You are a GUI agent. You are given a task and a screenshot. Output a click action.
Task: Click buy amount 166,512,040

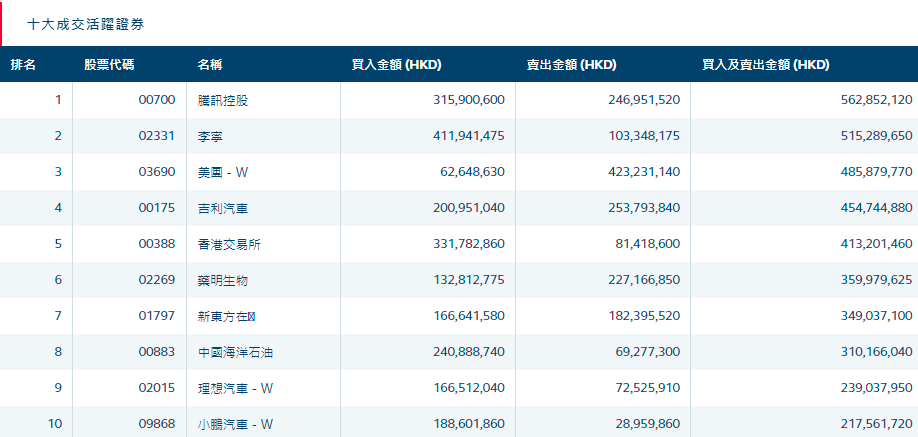pyautogui.click(x=469, y=388)
